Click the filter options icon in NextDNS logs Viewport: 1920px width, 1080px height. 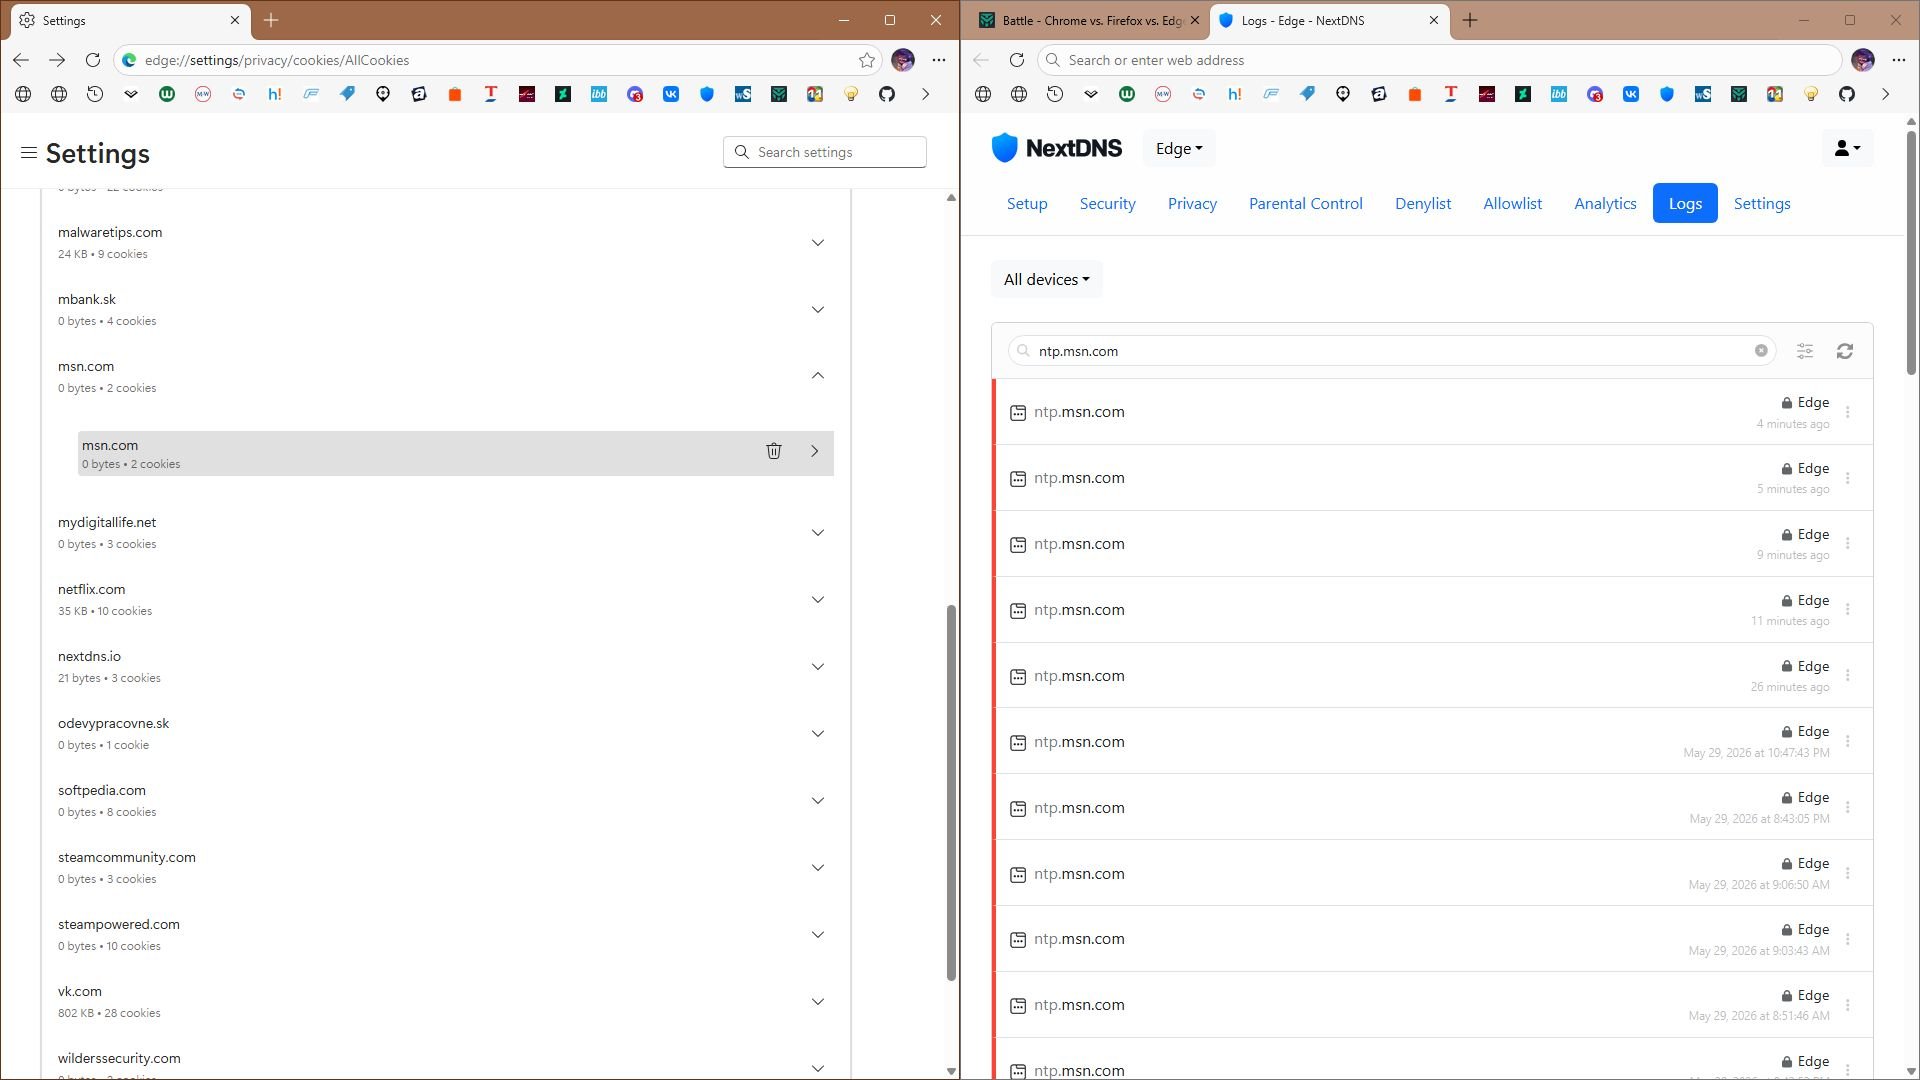[x=1805, y=351]
